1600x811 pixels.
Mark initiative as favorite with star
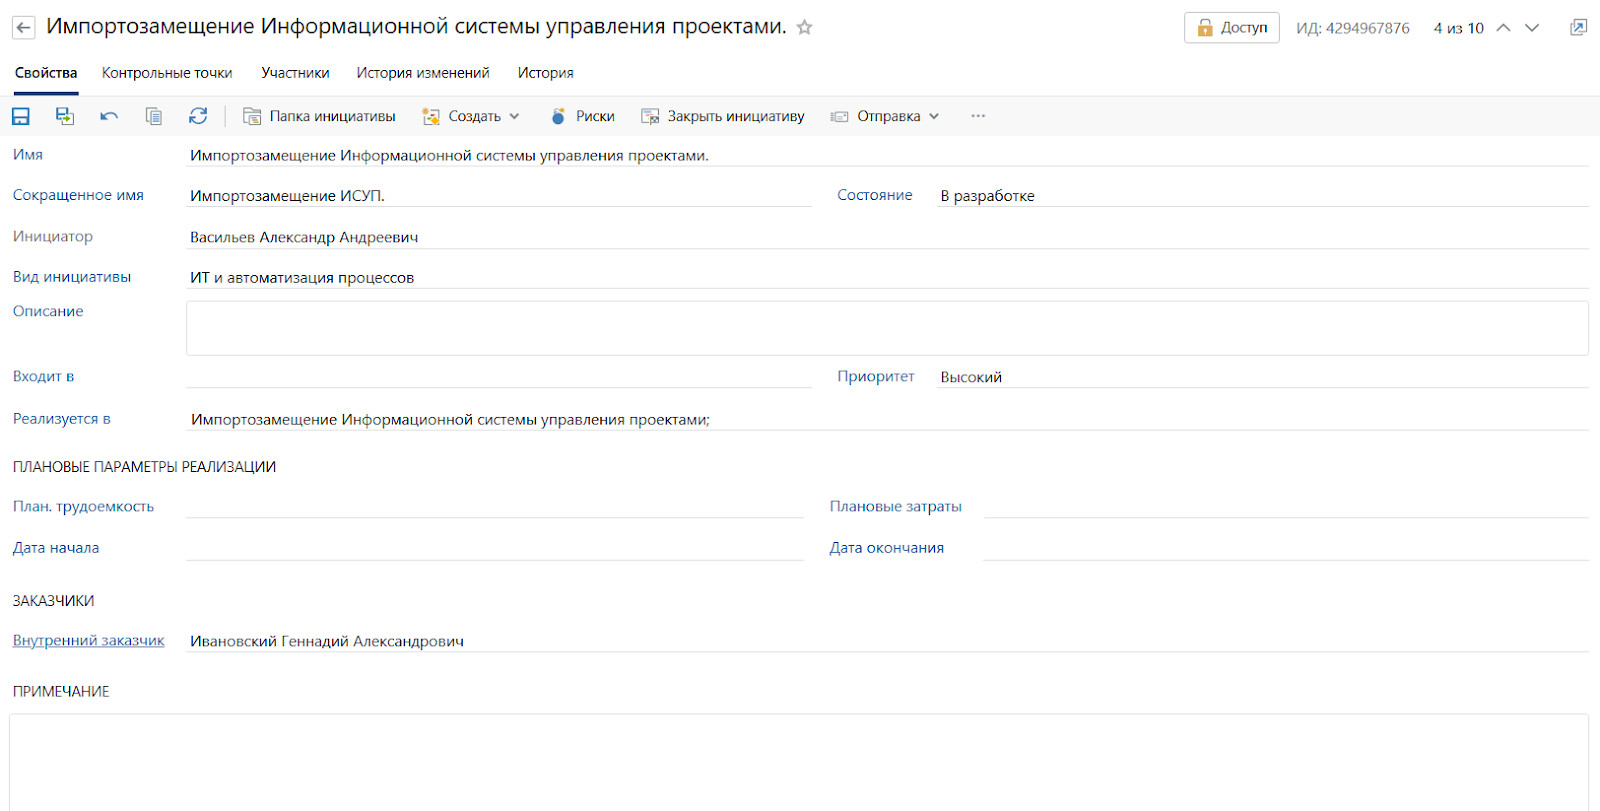(x=805, y=28)
